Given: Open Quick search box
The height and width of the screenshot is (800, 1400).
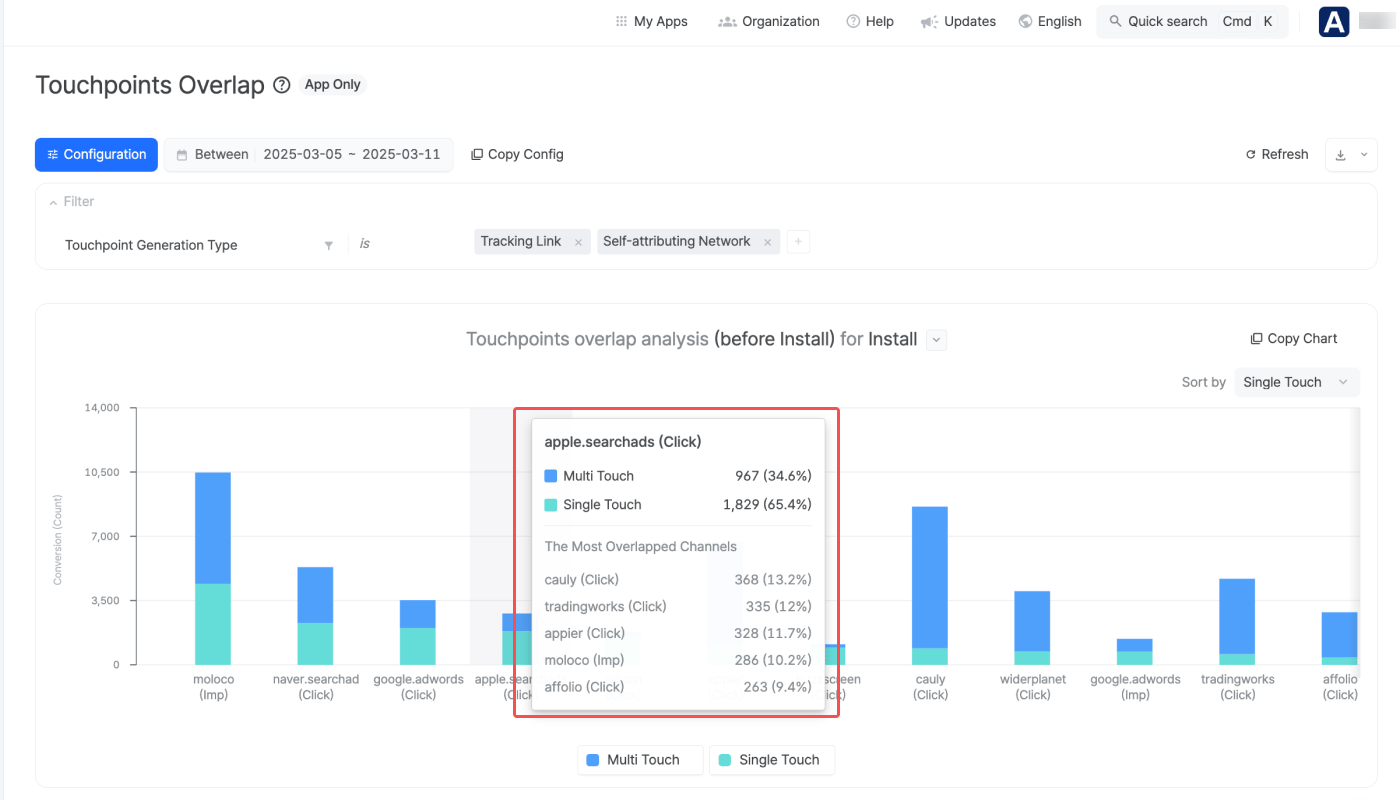Looking at the screenshot, I should point(1192,21).
